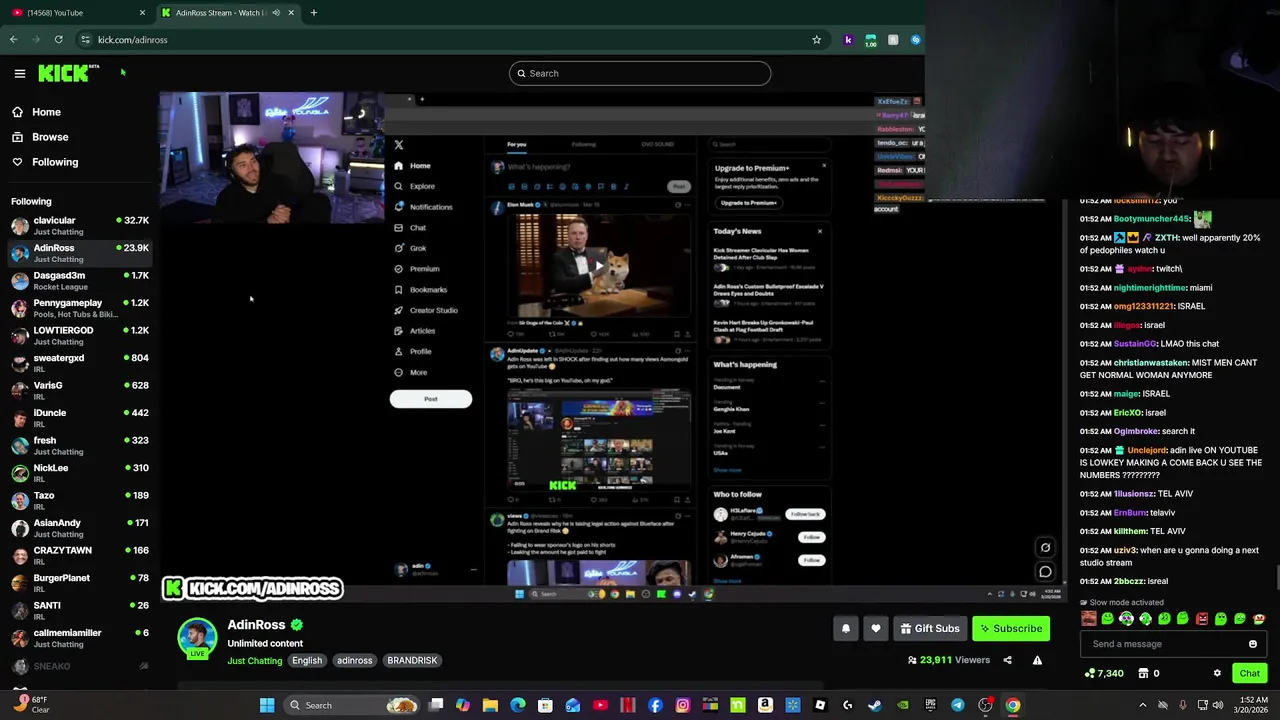The image size is (1280, 720).
Task: Open sweatergxd channel
Action: click(80, 363)
